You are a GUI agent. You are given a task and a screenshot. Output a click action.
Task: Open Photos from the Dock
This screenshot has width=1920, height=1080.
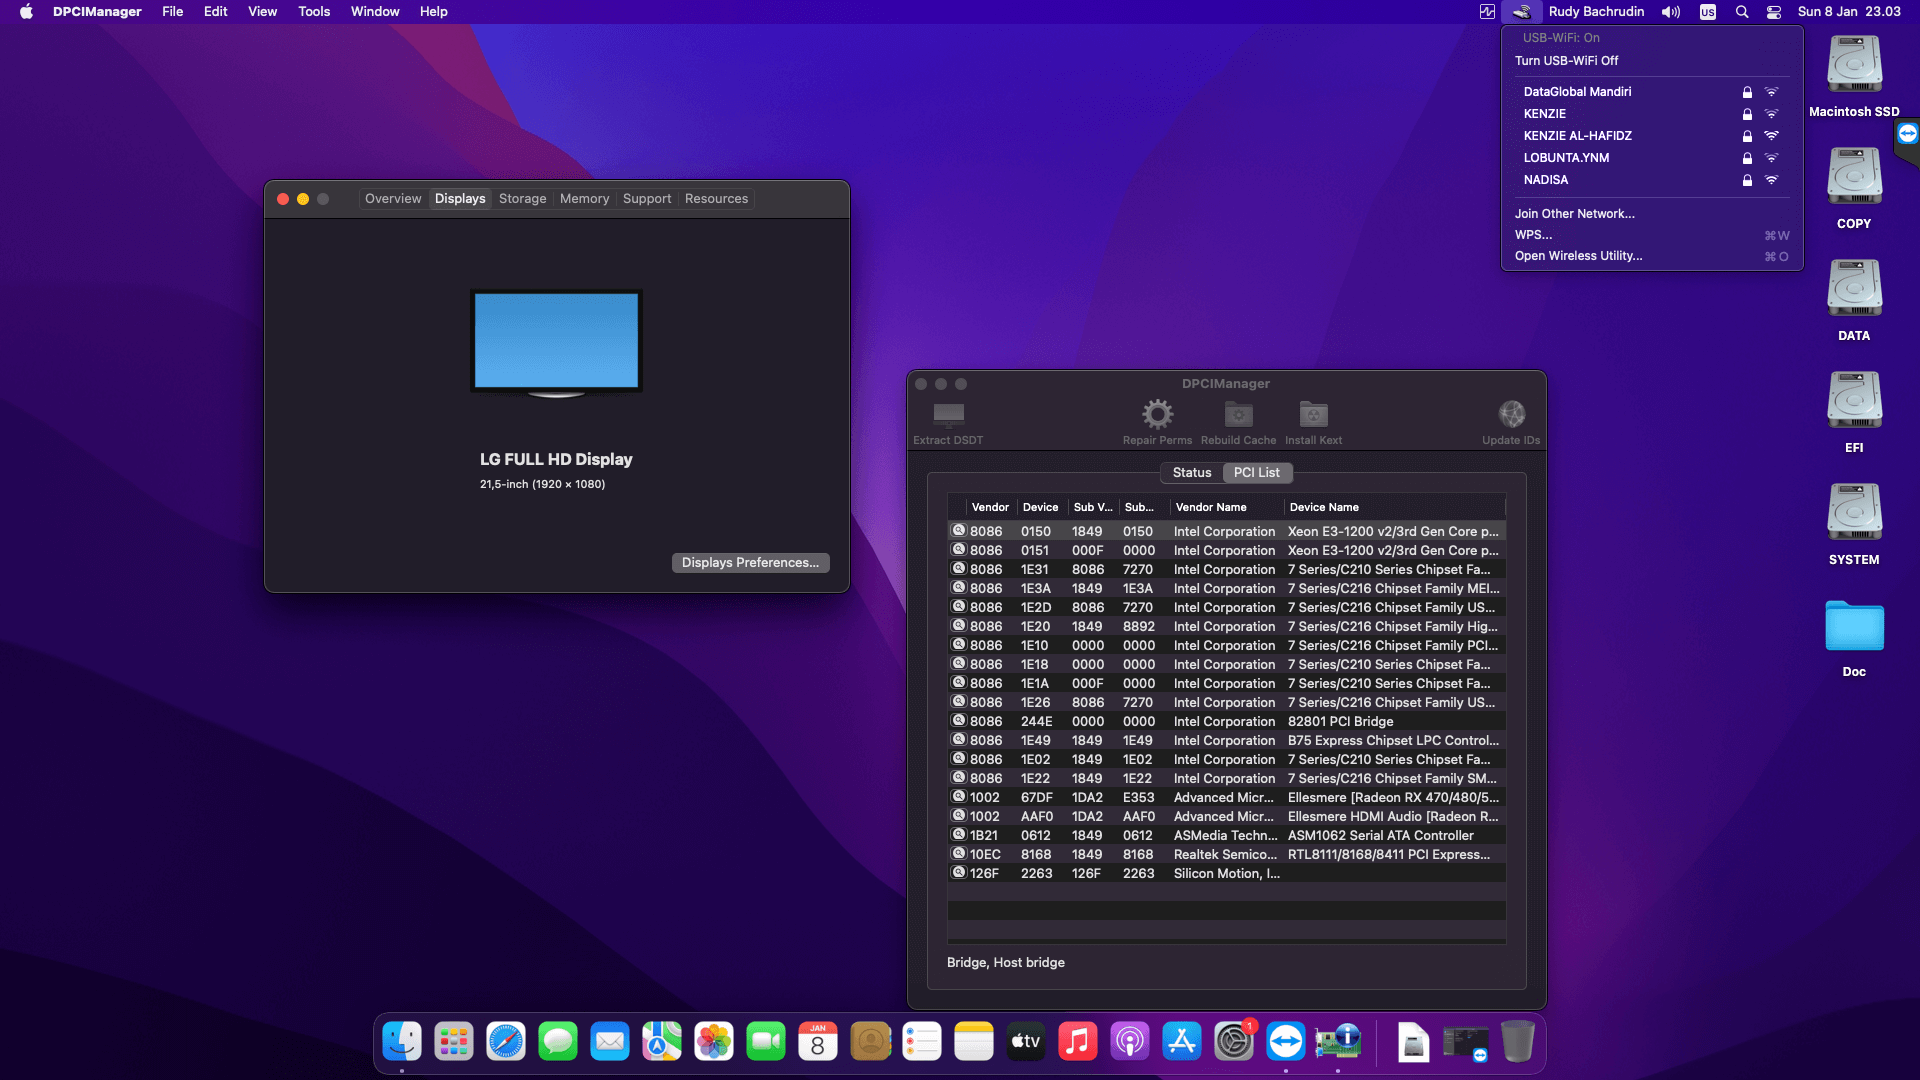tap(714, 1042)
